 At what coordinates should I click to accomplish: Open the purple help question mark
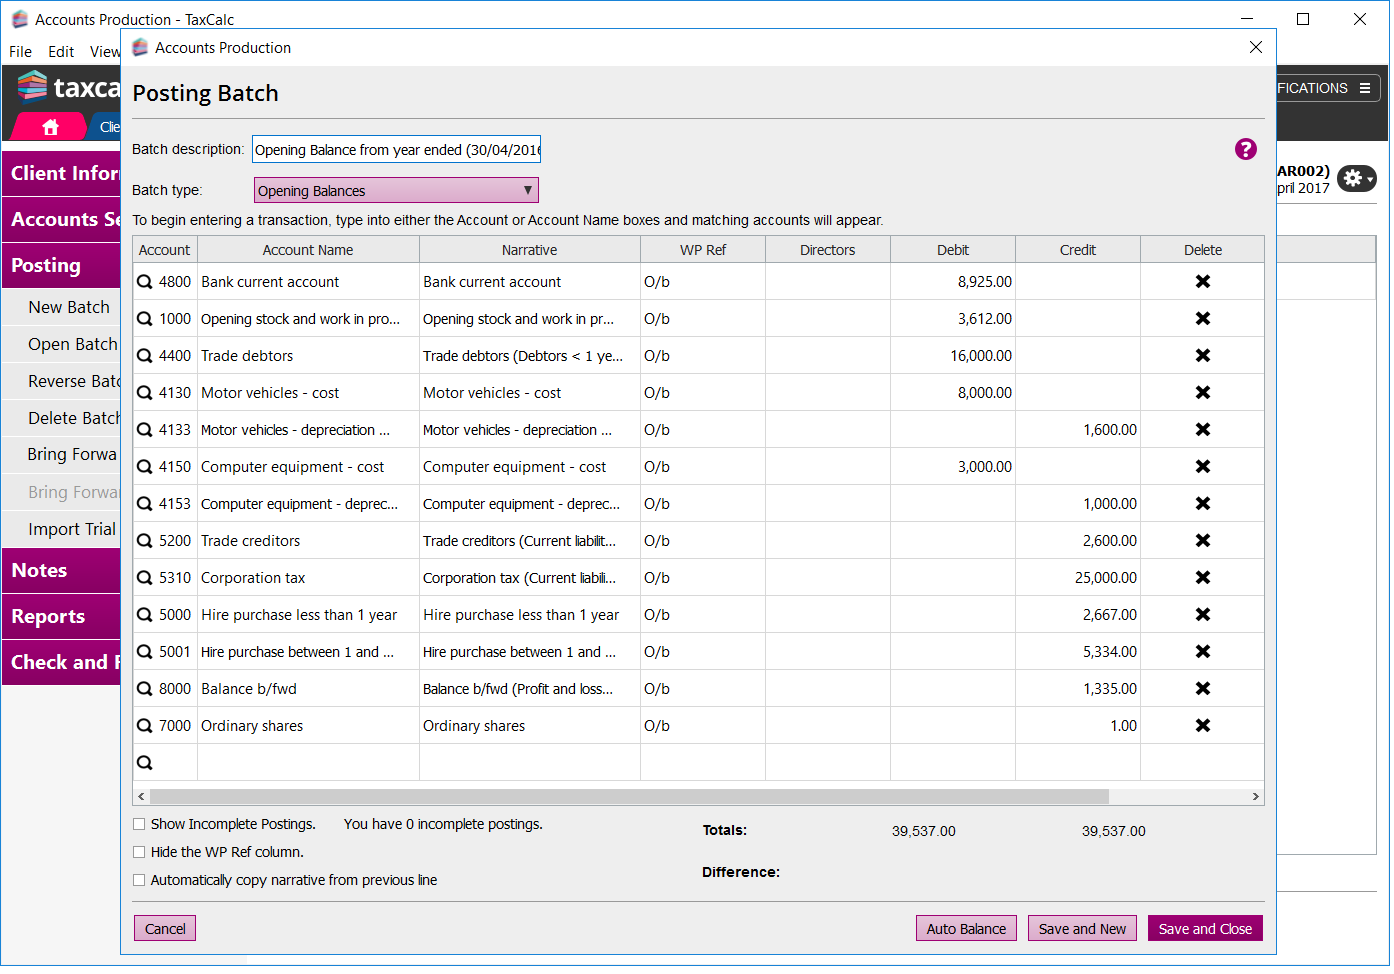pos(1245,149)
